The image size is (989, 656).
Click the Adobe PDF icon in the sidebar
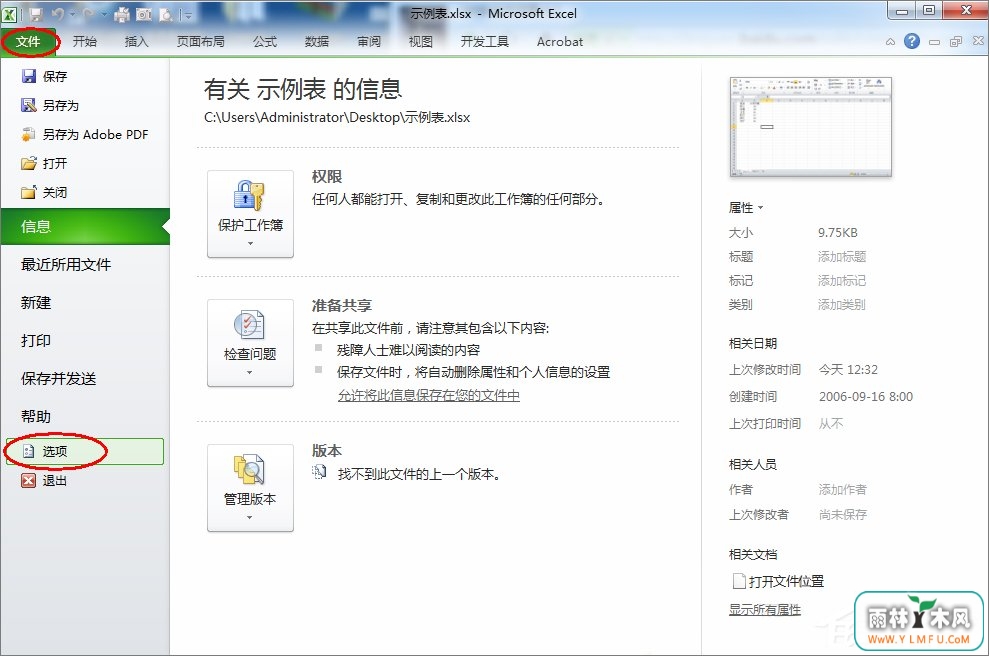(28, 134)
